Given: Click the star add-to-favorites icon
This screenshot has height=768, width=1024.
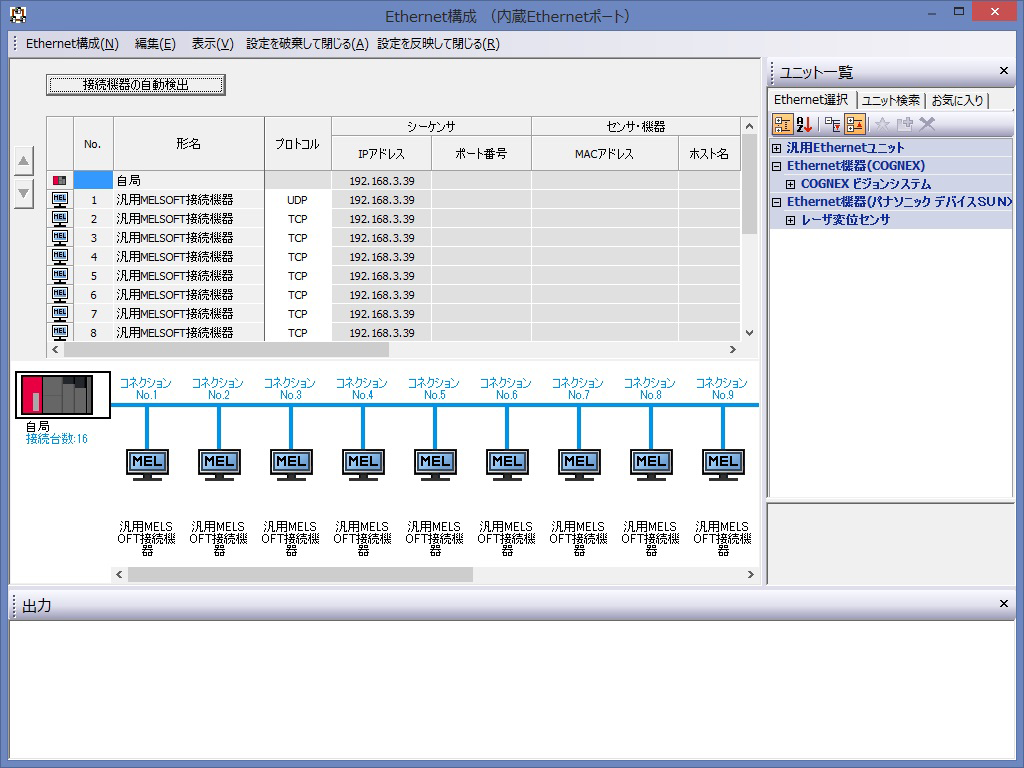Looking at the screenshot, I should pos(882,124).
